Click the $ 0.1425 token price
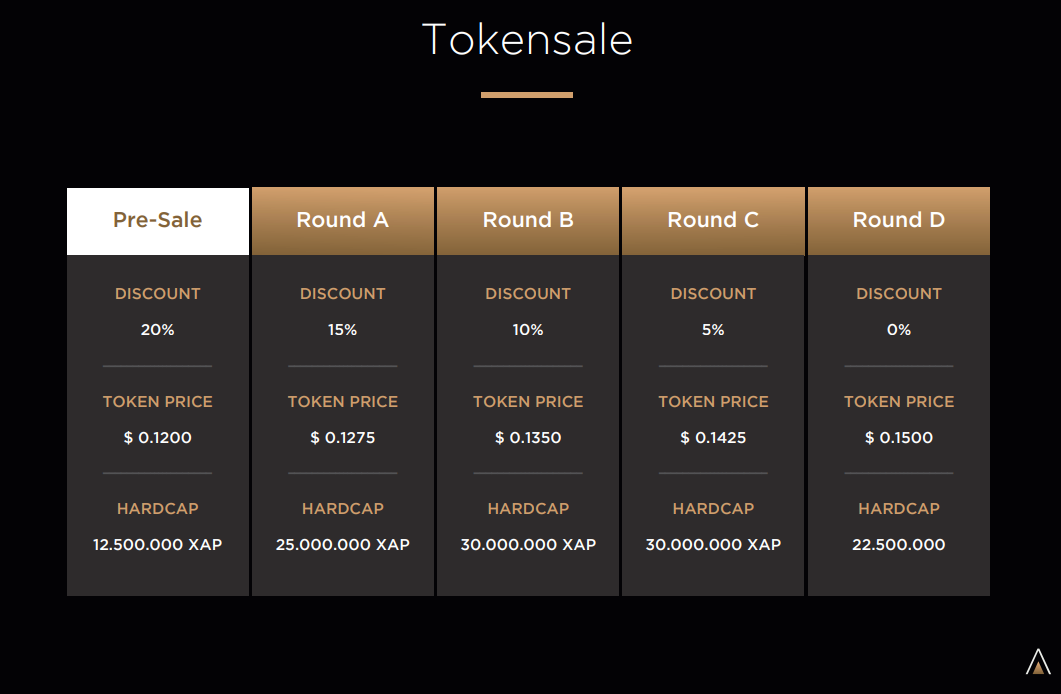Screen dimensions: 1061x694 [x=713, y=438]
